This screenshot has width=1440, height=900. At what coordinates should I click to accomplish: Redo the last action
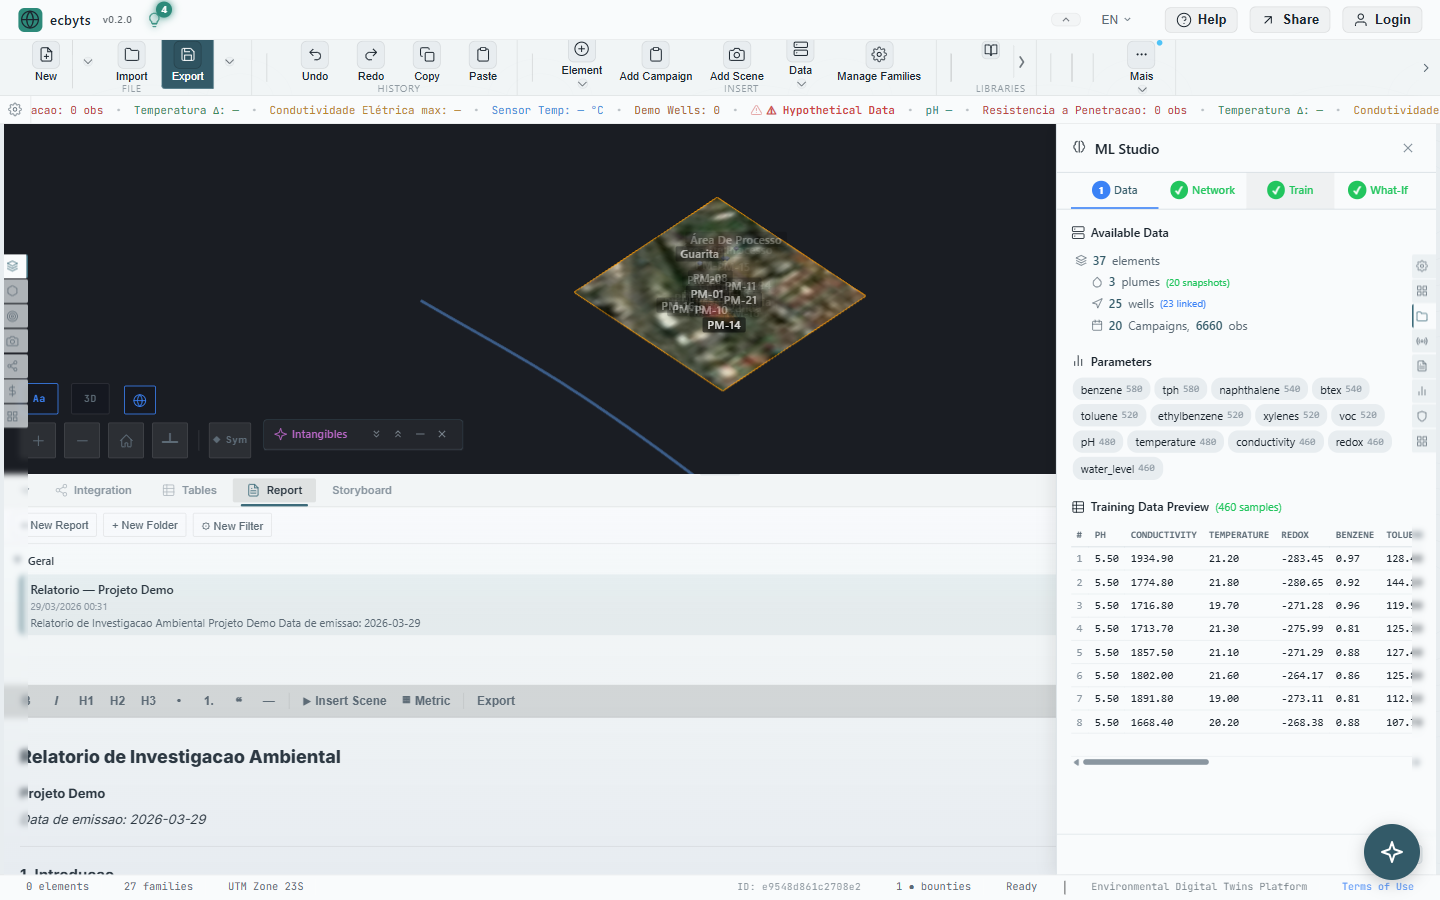point(371,62)
